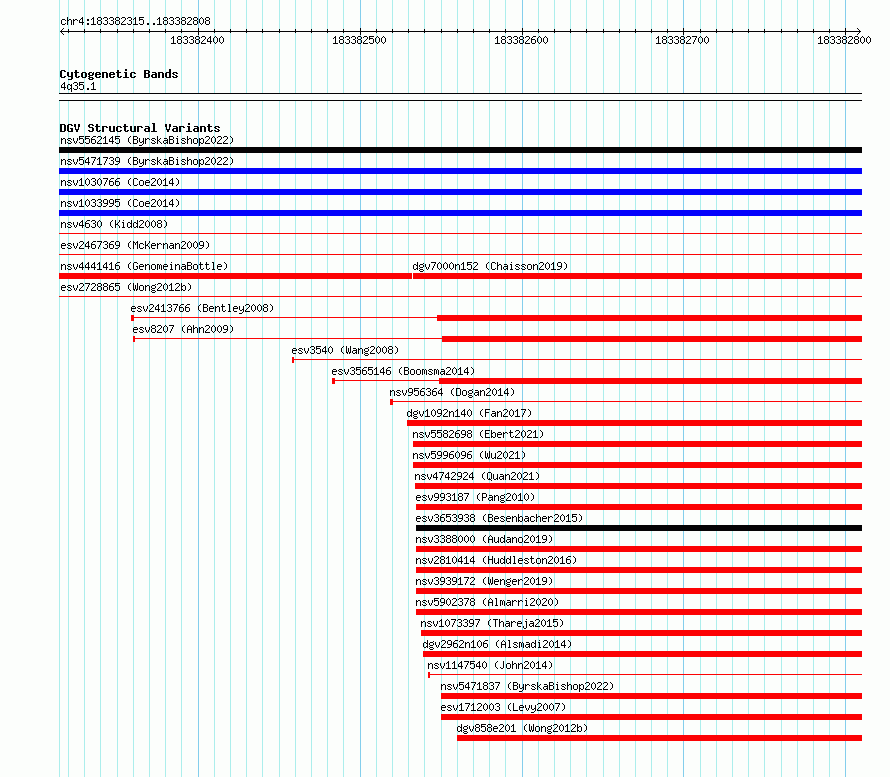Click the red dgv1092n140 variant bar
The image size is (890, 777).
[x=635, y=423]
